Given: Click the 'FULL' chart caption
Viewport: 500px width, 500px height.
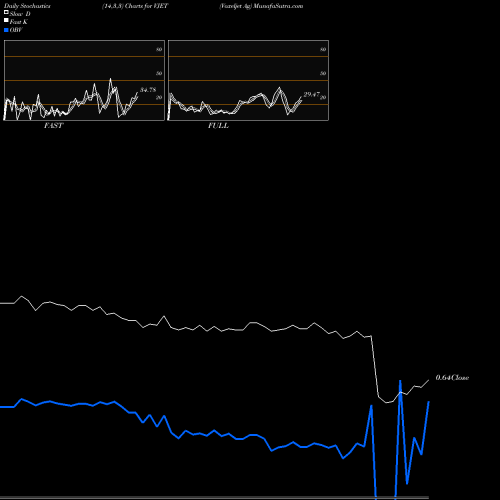Looking at the screenshot, I should [218, 126].
